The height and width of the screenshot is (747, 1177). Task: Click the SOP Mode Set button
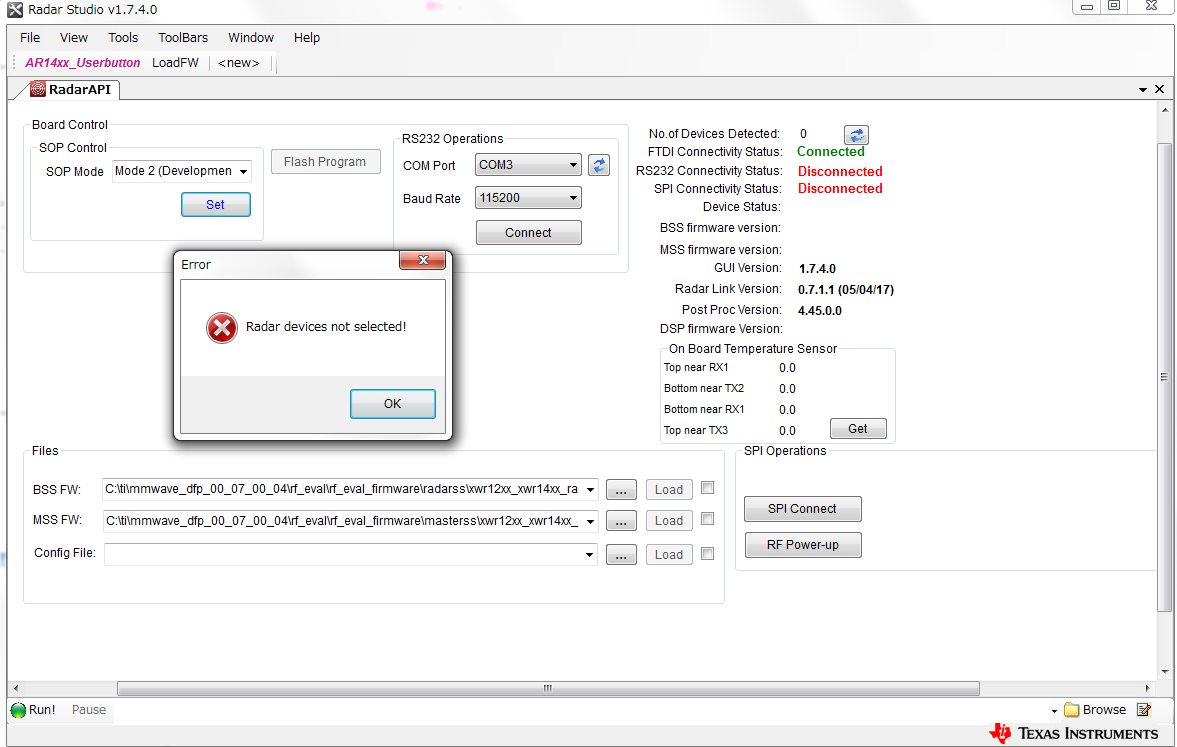(x=215, y=205)
